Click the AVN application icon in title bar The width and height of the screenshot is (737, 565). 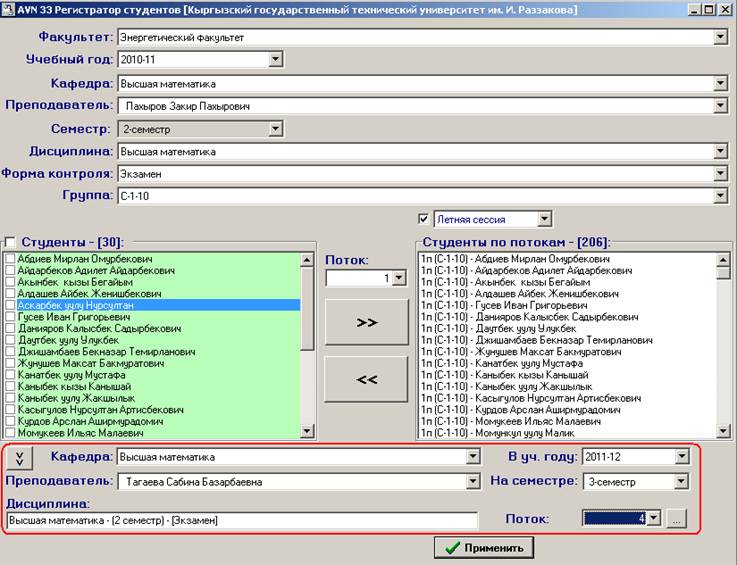9,9
